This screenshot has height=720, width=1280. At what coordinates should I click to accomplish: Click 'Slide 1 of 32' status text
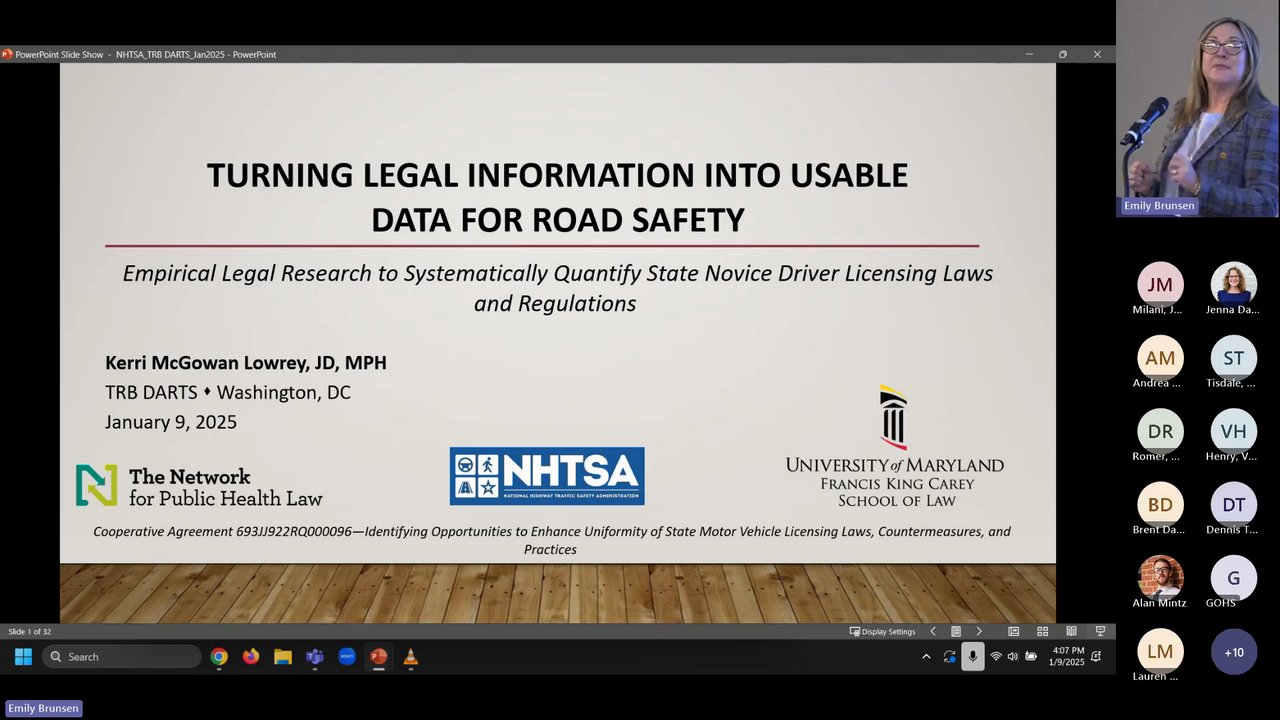[30, 631]
